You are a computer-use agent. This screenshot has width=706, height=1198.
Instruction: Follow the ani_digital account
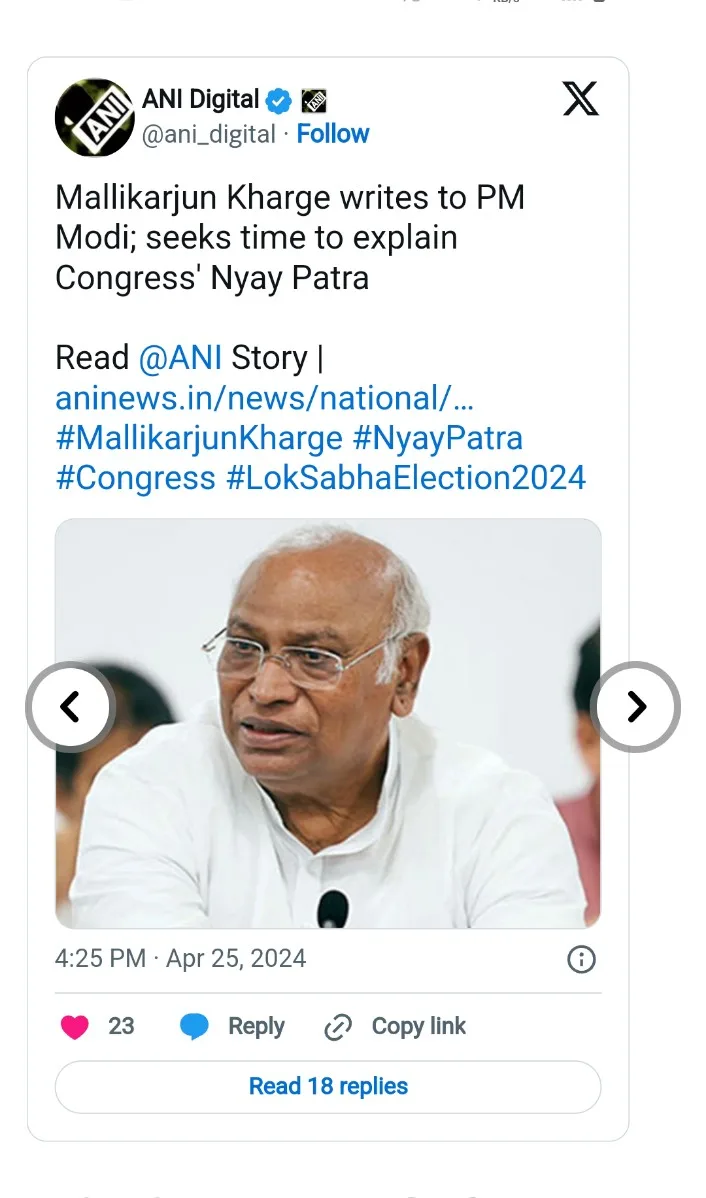(x=333, y=134)
